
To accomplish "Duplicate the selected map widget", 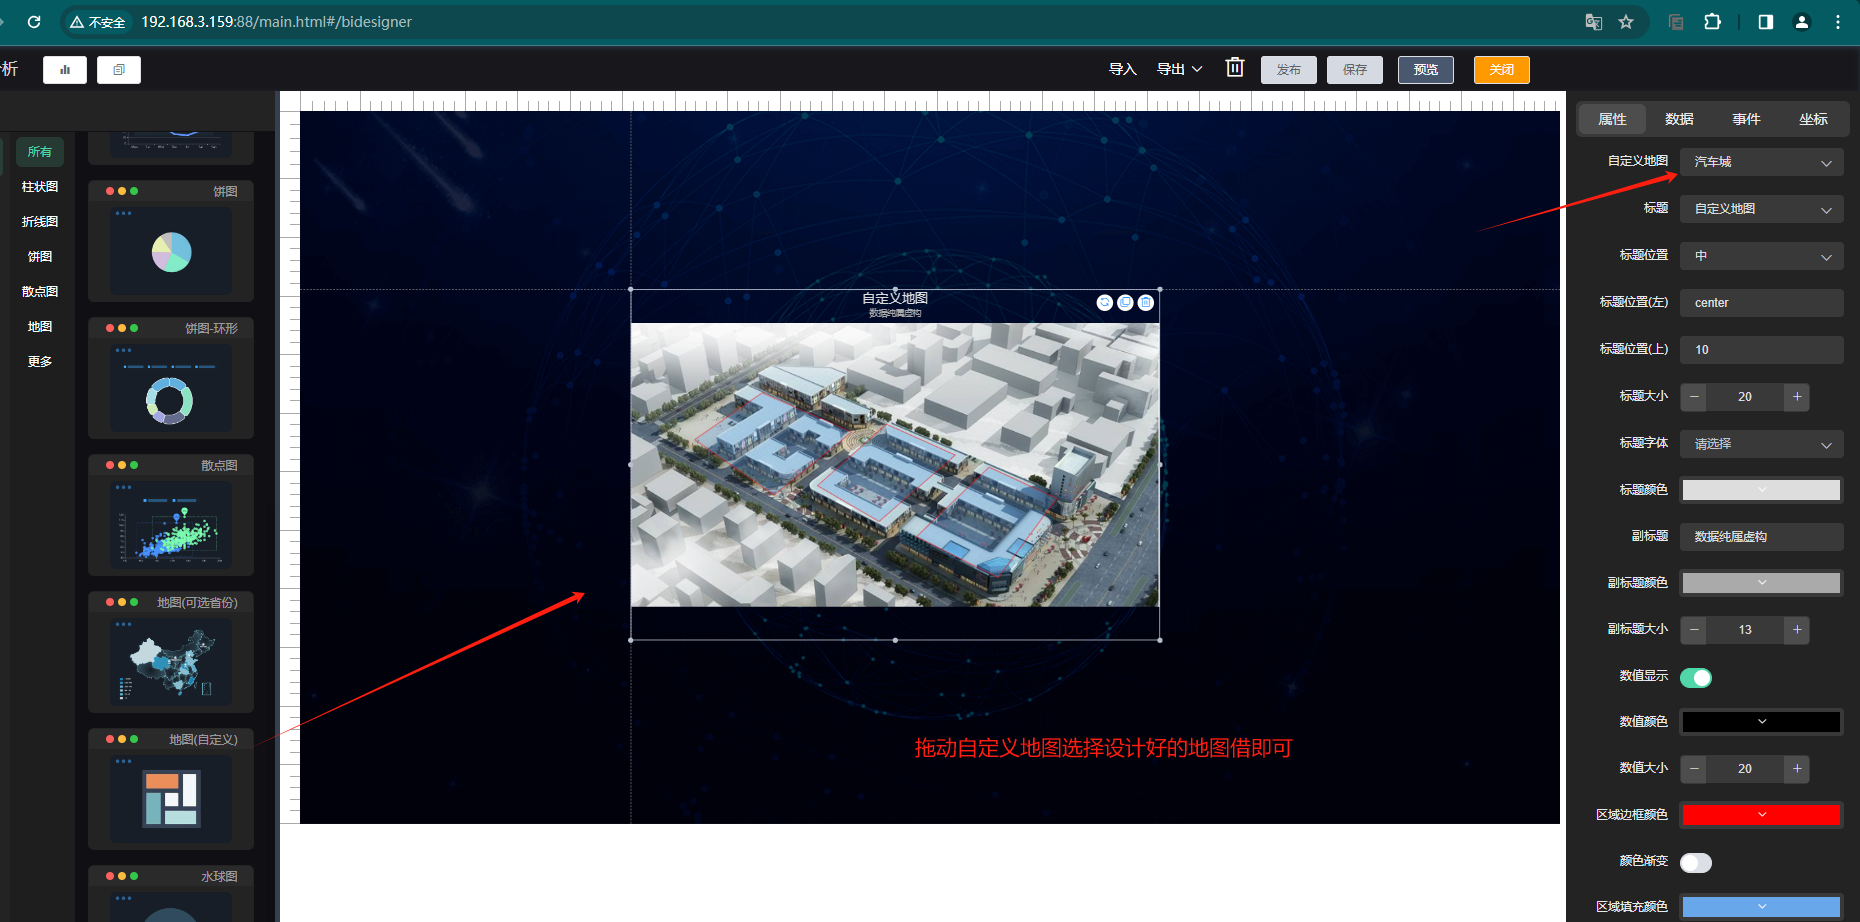I will point(1125,303).
